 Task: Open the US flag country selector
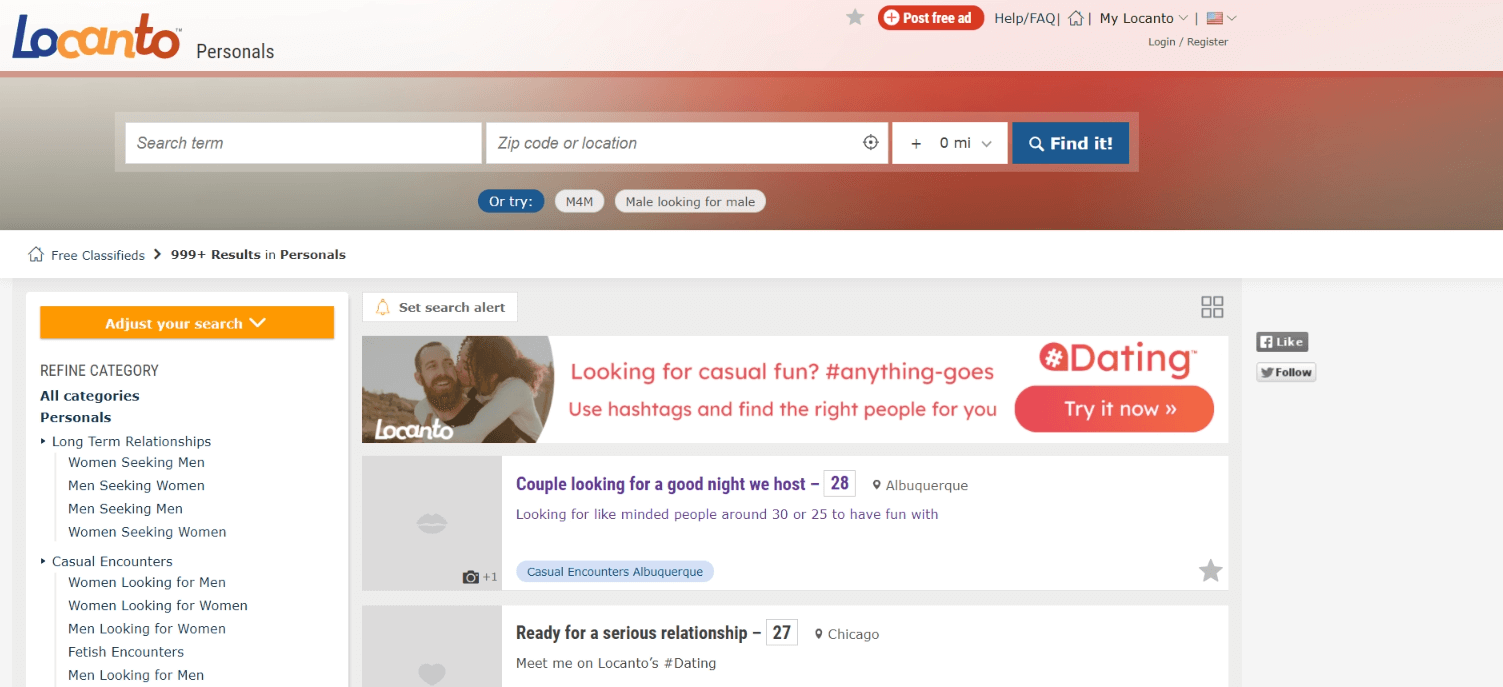pos(1222,18)
